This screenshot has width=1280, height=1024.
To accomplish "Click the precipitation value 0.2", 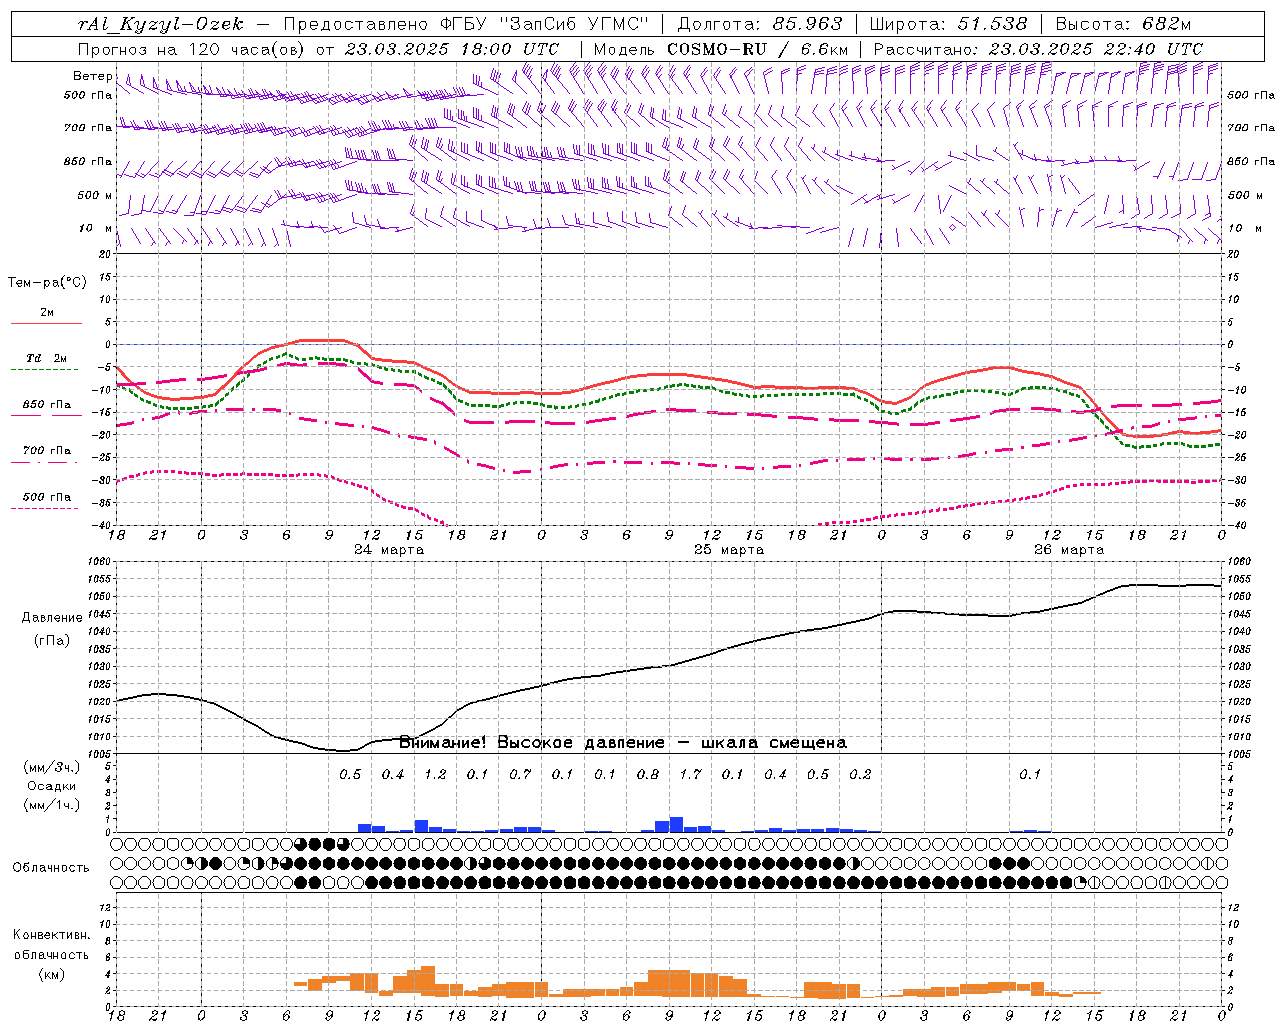I will point(860,774).
